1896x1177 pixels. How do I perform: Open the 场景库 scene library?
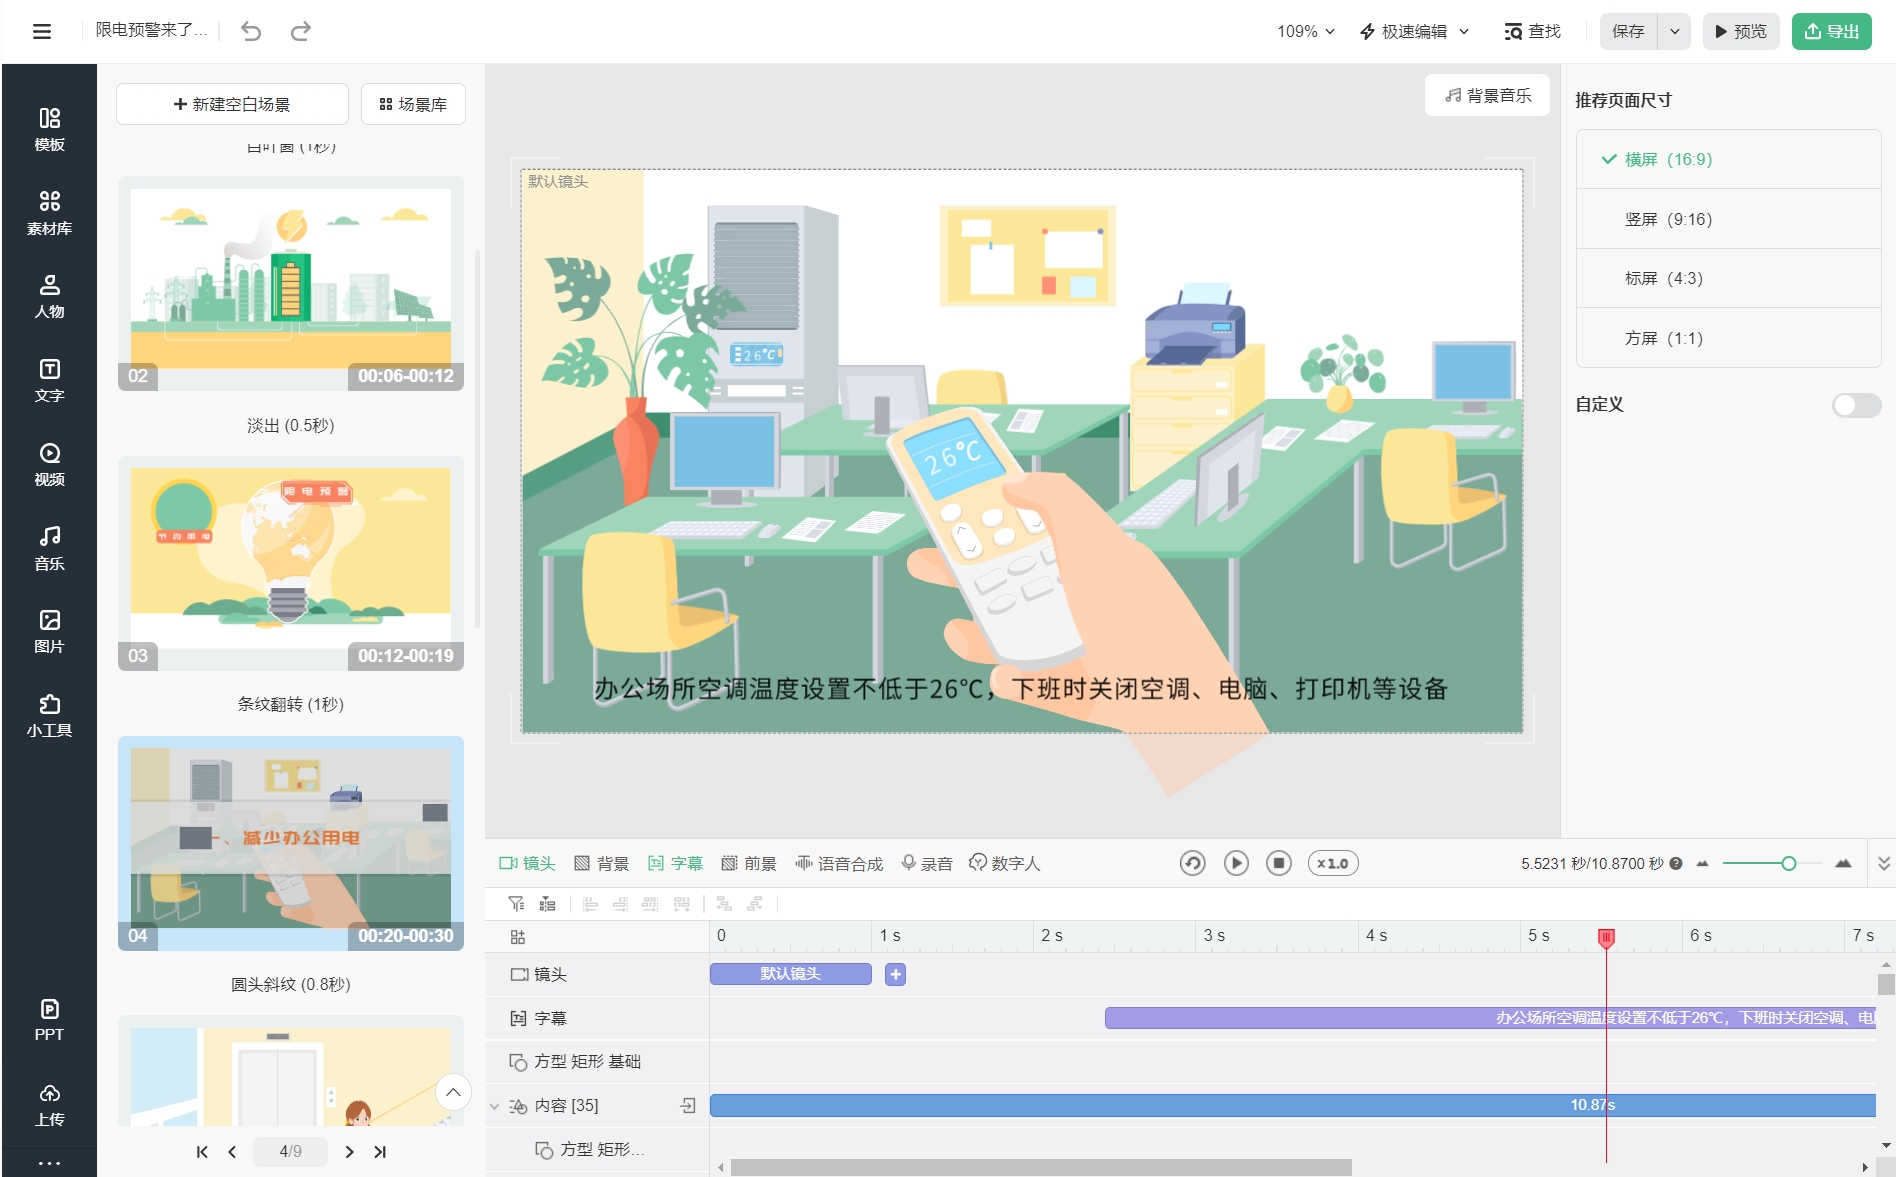[413, 104]
